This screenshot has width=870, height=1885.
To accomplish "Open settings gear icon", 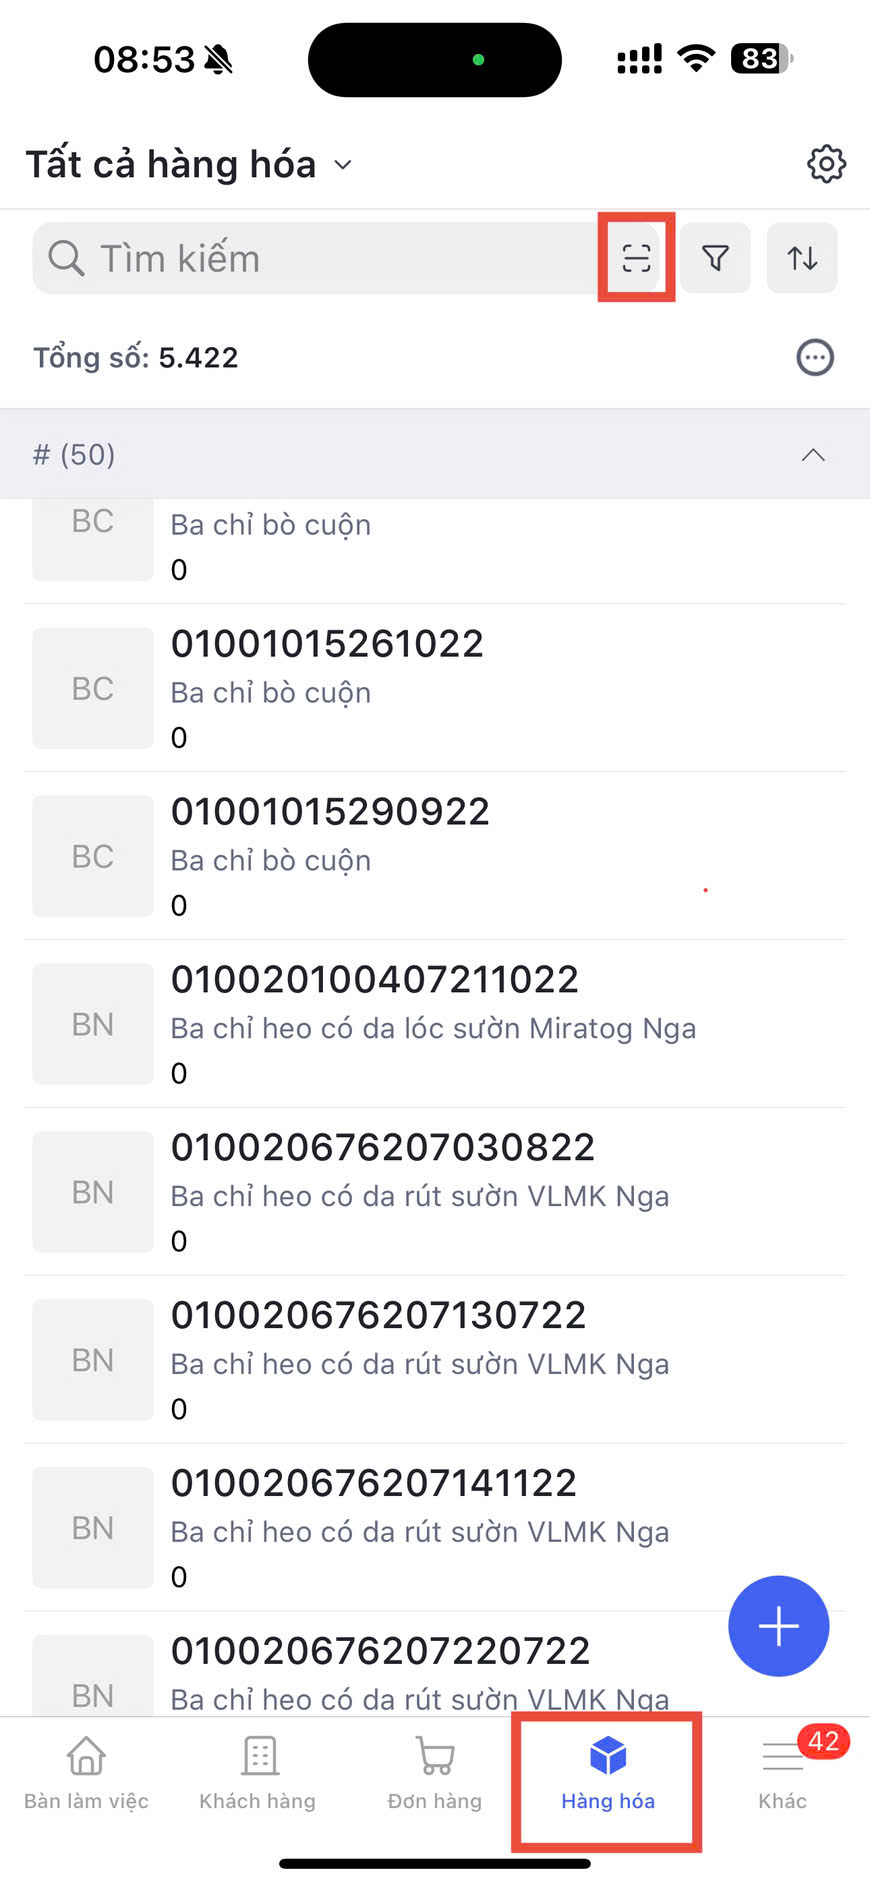I will (x=826, y=164).
